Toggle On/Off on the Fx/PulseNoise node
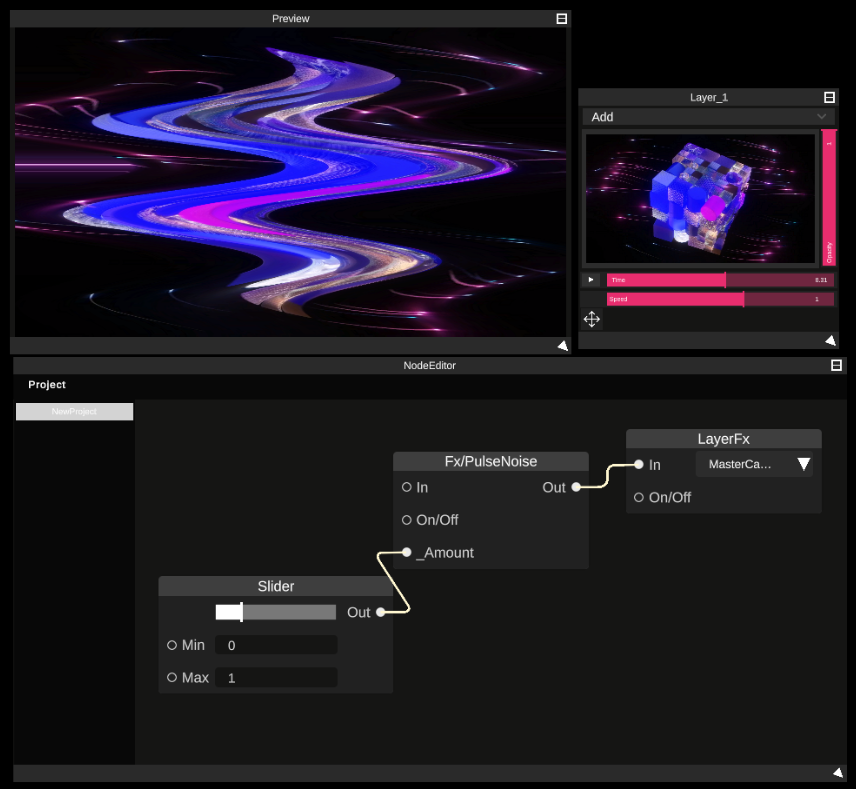 tap(406, 520)
